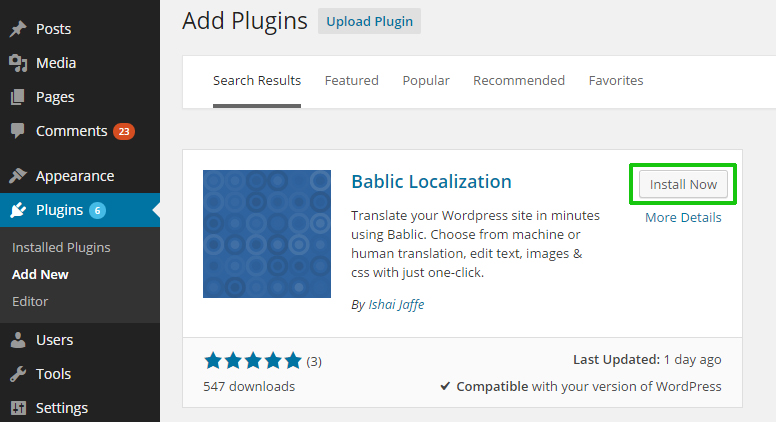776x422 pixels.
Task: Click the Bablic plugin thumbnail image
Action: pos(267,234)
